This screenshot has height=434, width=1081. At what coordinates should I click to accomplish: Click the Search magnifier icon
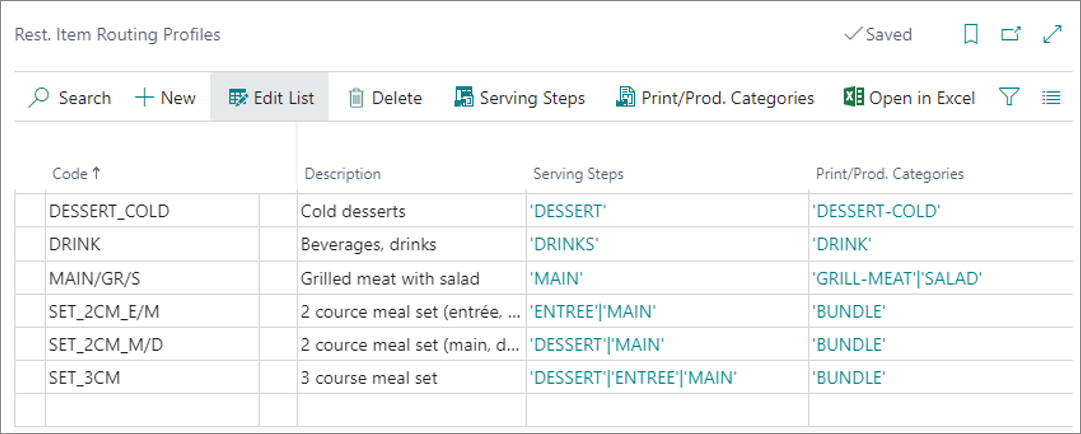coord(39,98)
